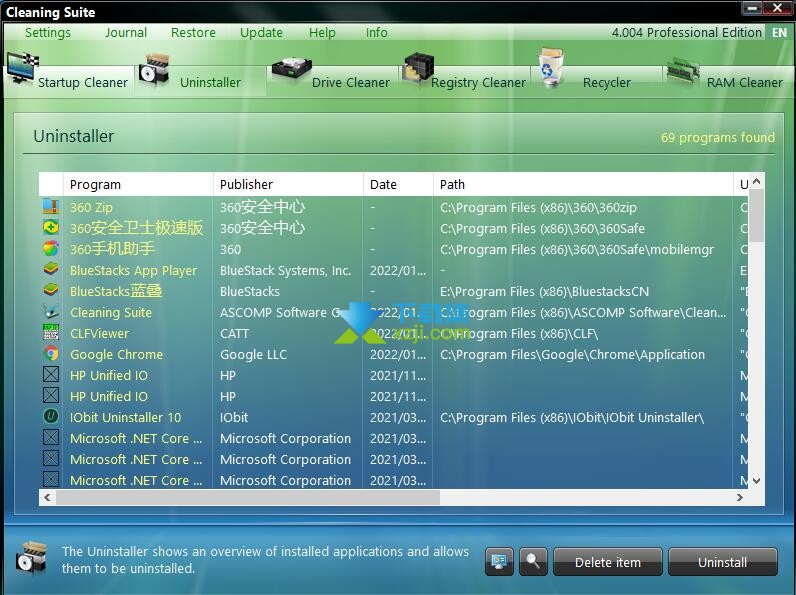Screen dimensions: 796x595
Task: Click path E:\Program Files (x86)\BluestacksCN
Action: (544, 291)
